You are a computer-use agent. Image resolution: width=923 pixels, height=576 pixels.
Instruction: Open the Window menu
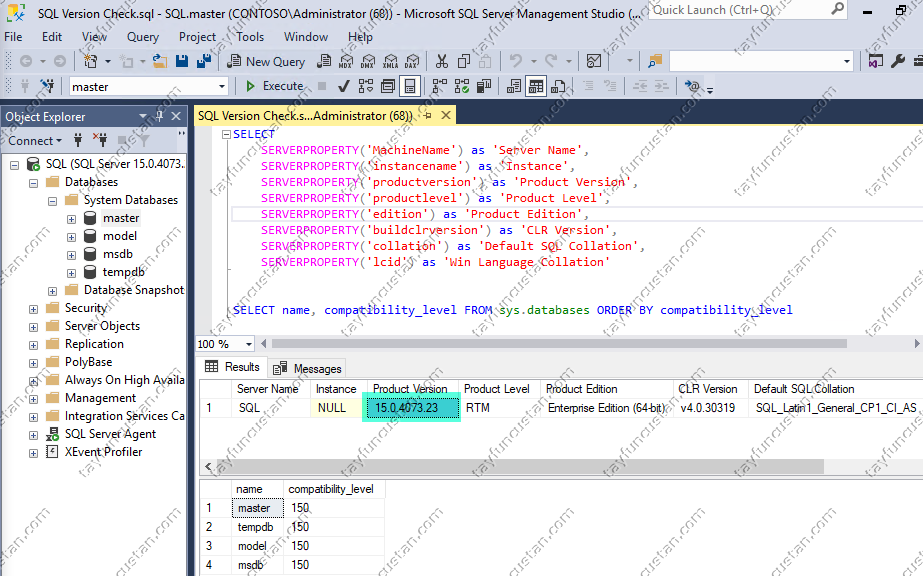[x=306, y=36]
